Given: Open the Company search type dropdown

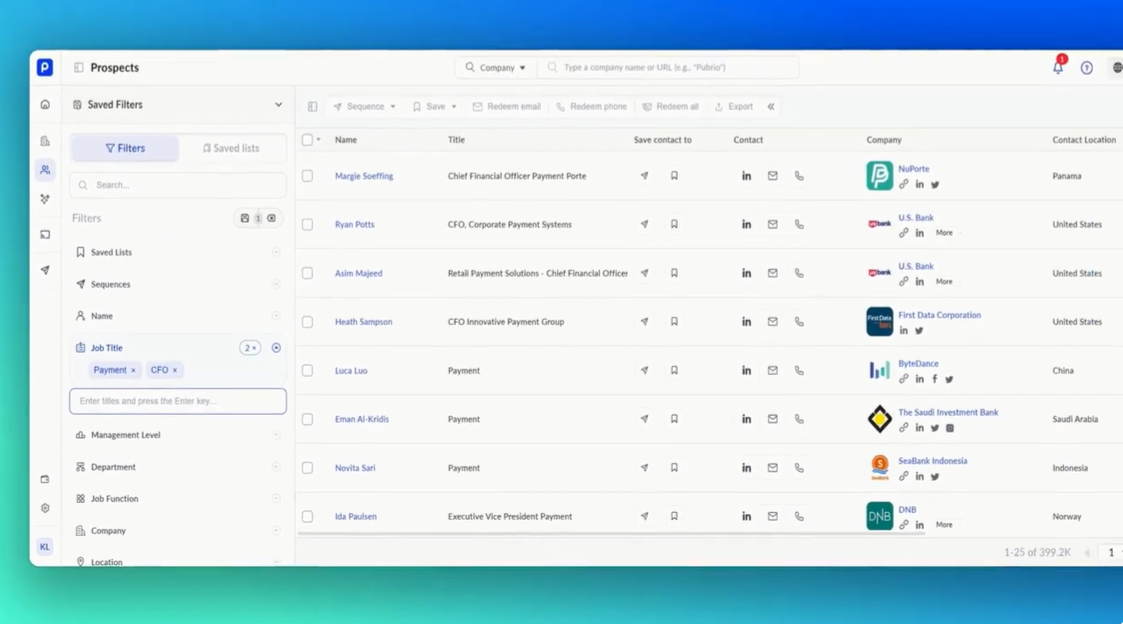Looking at the screenshot, I should tap(495, 68).
